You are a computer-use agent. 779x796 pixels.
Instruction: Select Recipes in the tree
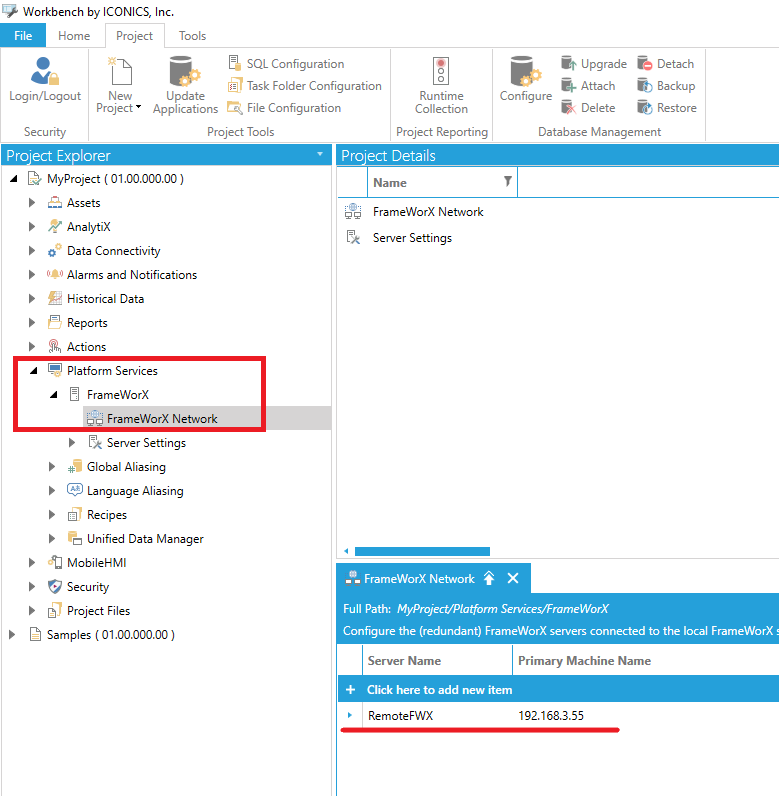pyautogui.click(x=107, y=514)
